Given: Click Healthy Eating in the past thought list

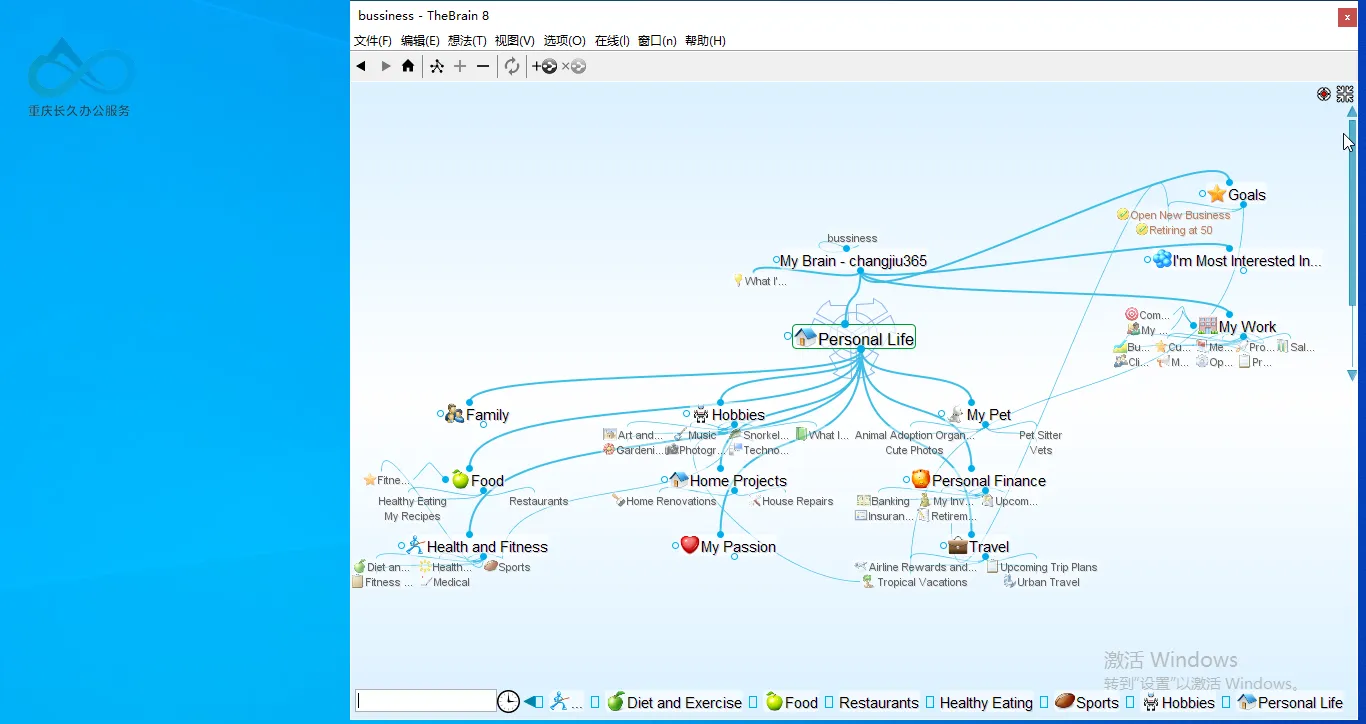Looking at the screenshot, I should (986, 703).
